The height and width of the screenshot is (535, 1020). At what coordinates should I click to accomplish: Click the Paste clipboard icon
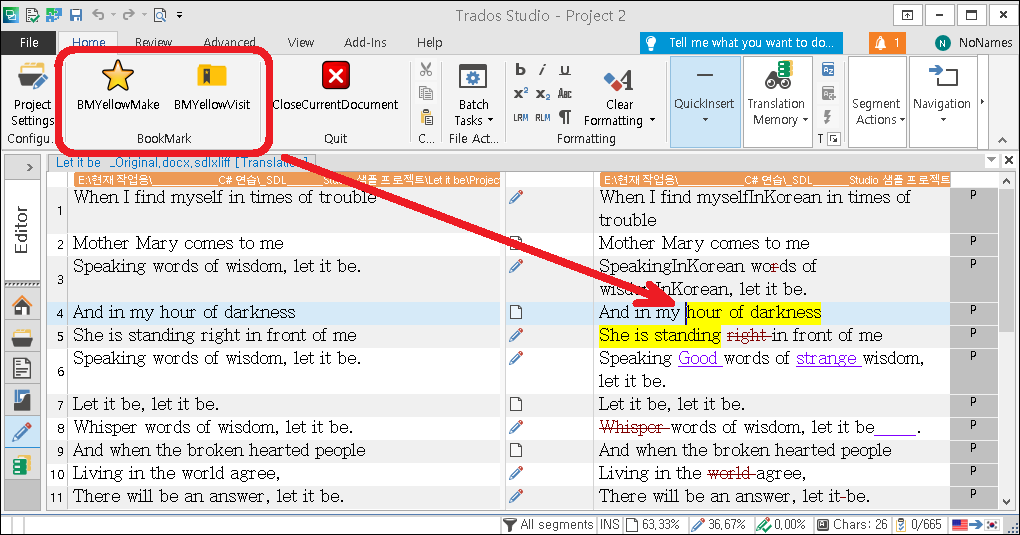(426, 117)
